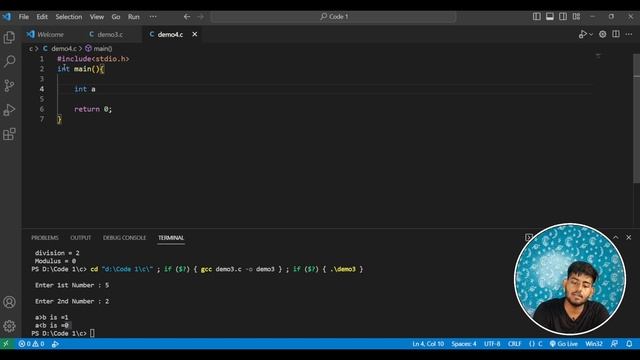
Task: Switch to the DEBUG CONSOLE panel tab
Action: pyautogui.click(x=124, y=238)
